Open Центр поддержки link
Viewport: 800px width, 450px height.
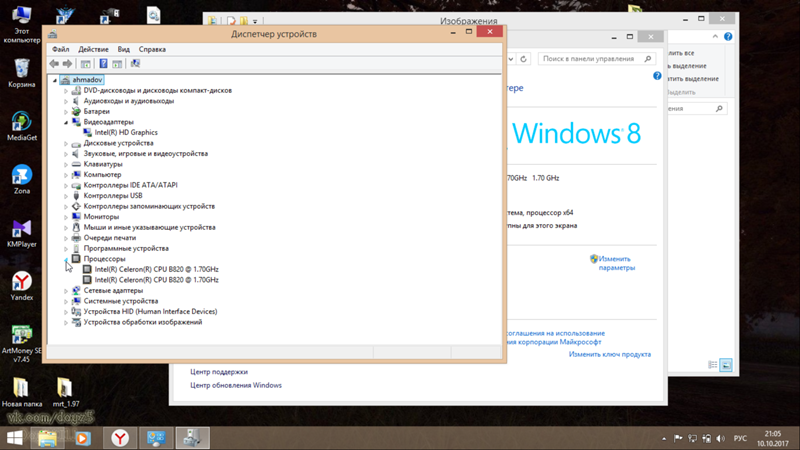click(x=219, y=372)
